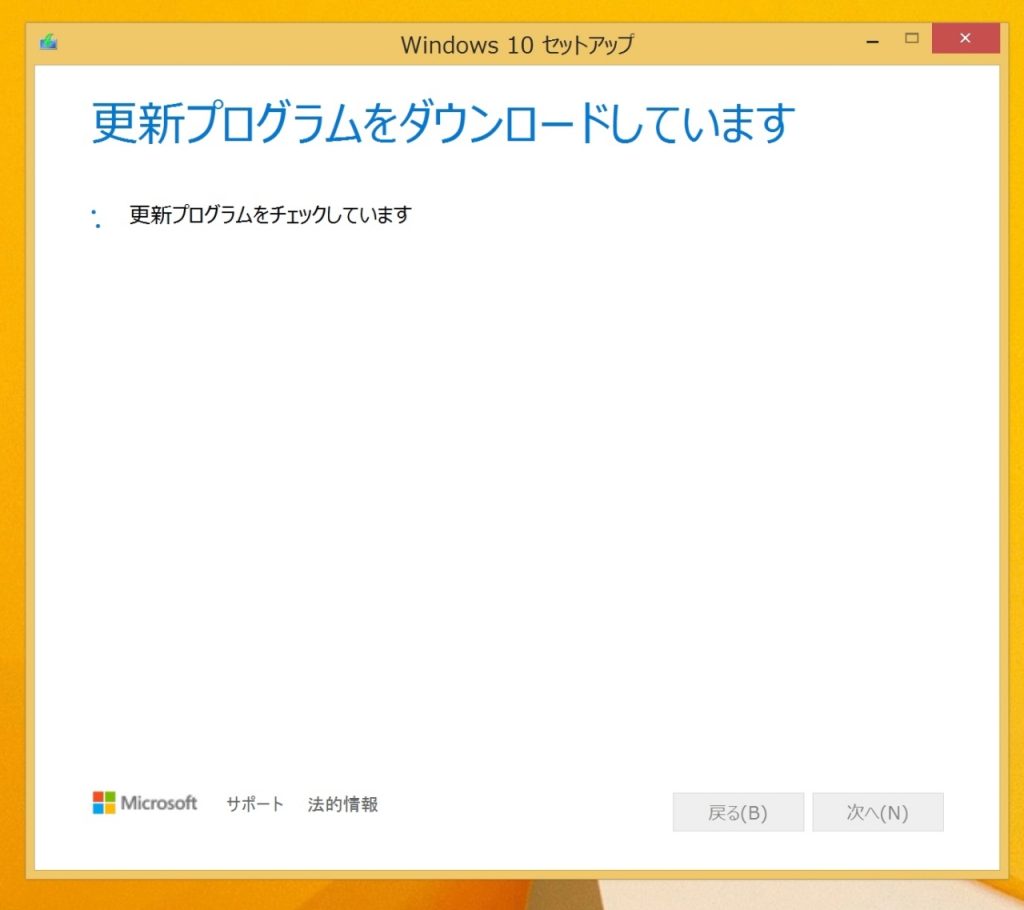Maximize the setup window
This screenshot has height=910, width=1024.
coord(911,38)
